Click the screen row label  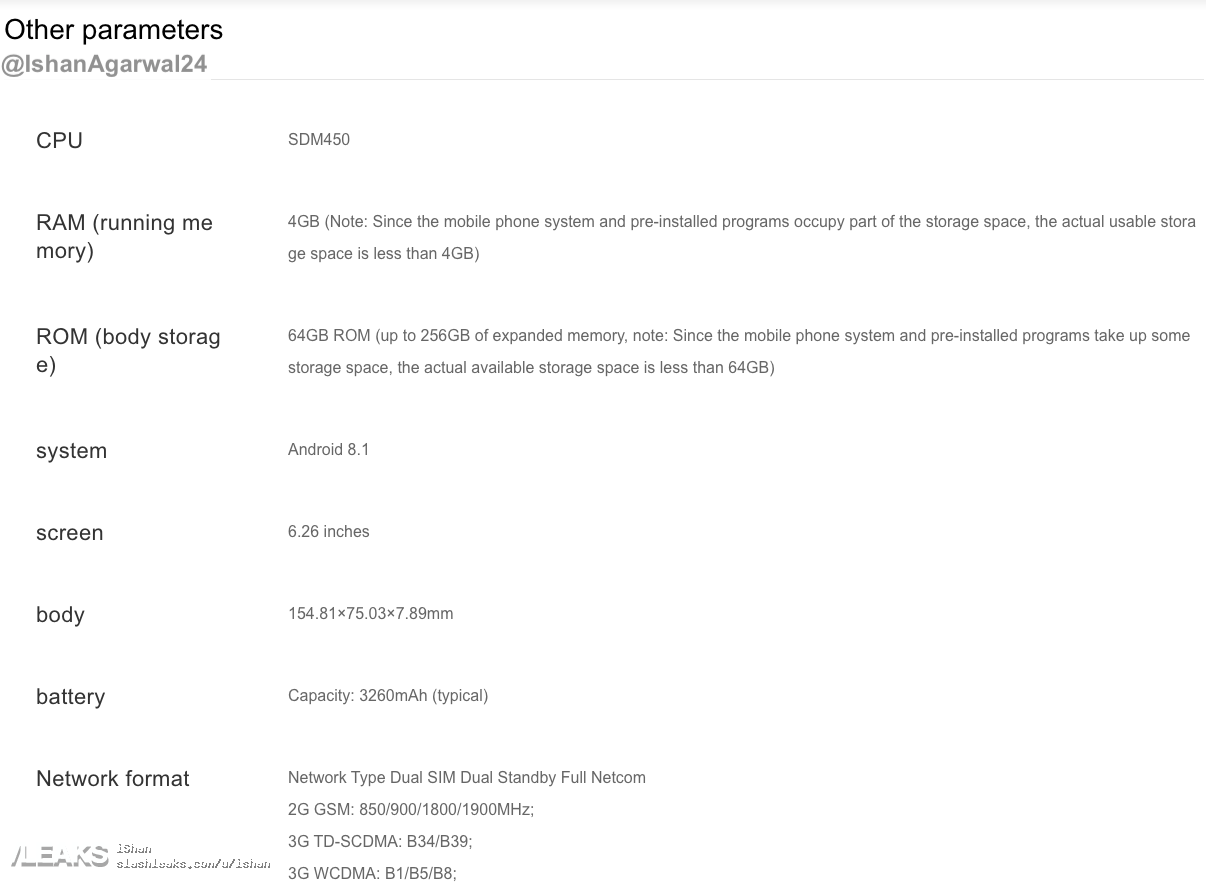pos(70,533)
